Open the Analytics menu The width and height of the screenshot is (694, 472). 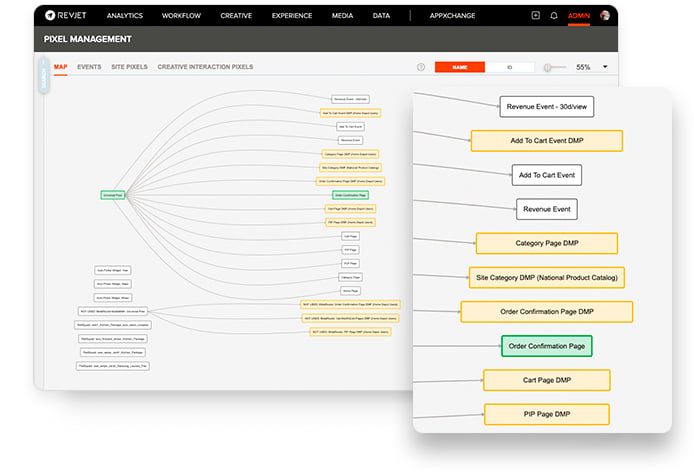[x=124, y=16]
